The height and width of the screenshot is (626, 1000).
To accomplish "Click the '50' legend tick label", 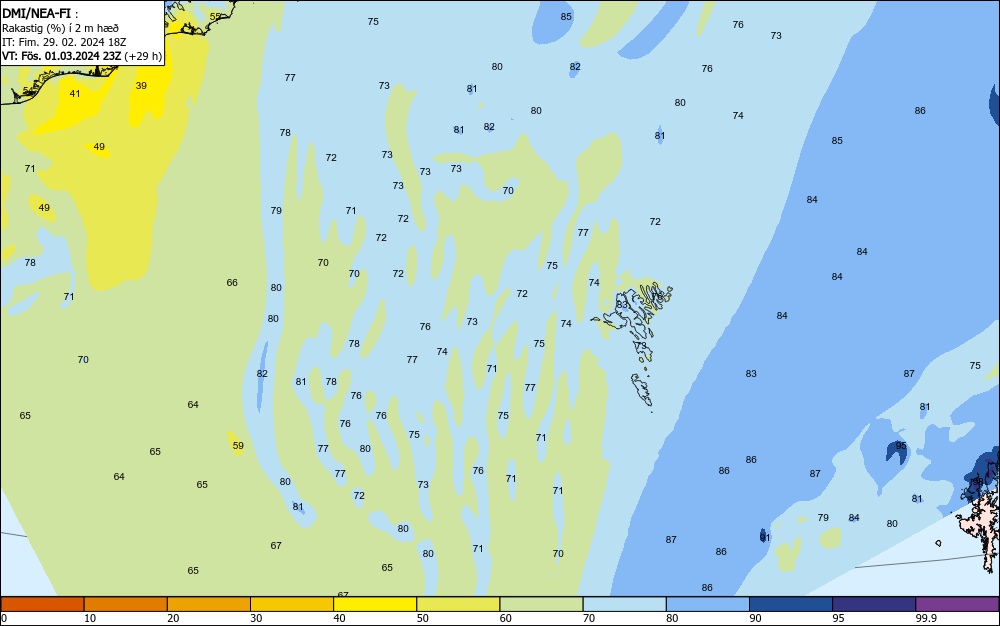I will coord(422,618).
